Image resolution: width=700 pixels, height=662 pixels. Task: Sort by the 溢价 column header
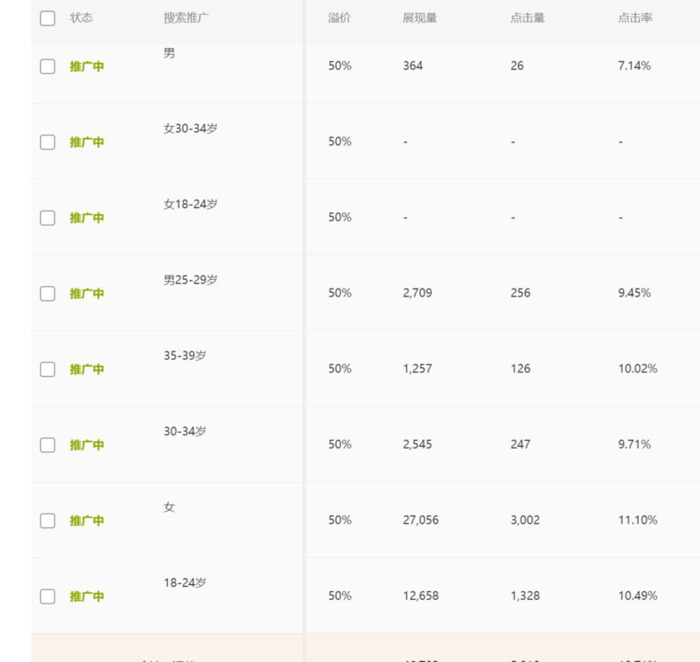[339, 18]
